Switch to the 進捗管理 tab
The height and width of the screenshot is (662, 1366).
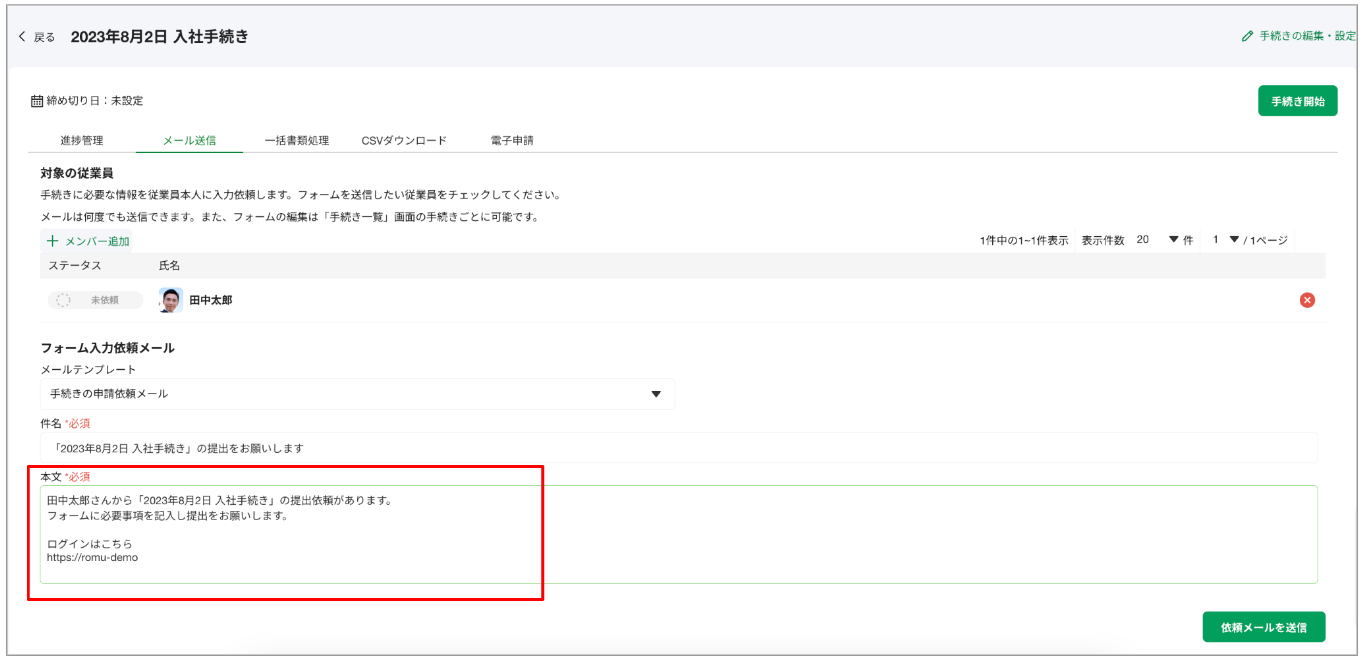pyautogui.click(x=81, y=141)
